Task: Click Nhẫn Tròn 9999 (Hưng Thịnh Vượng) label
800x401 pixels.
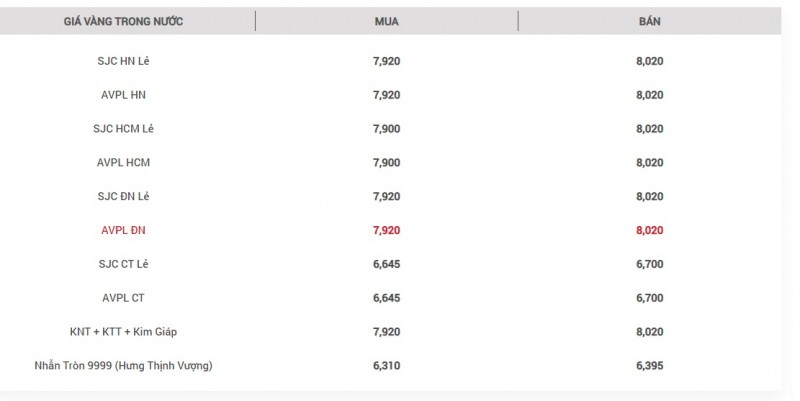Action: coord(124,366)
